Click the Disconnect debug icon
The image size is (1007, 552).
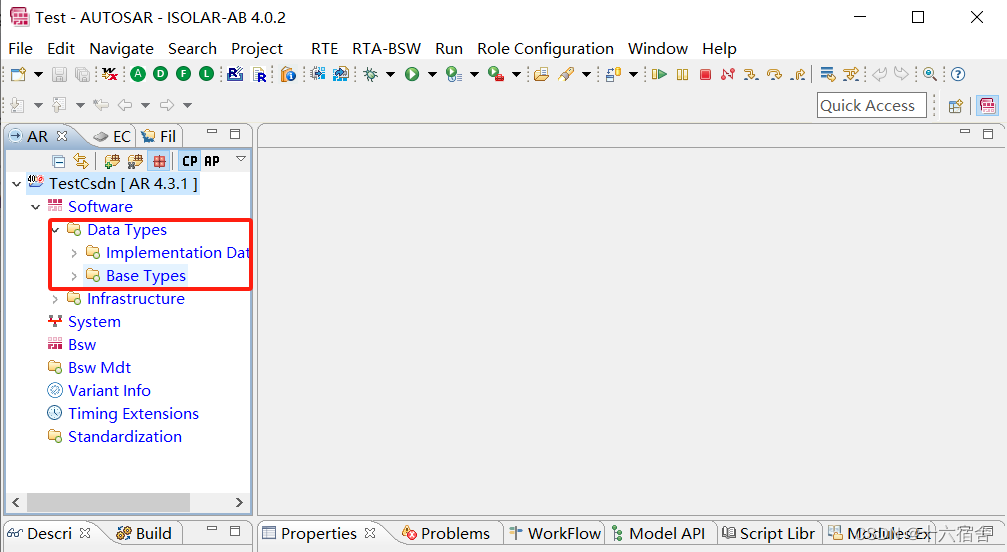click(x=728, y=74)
